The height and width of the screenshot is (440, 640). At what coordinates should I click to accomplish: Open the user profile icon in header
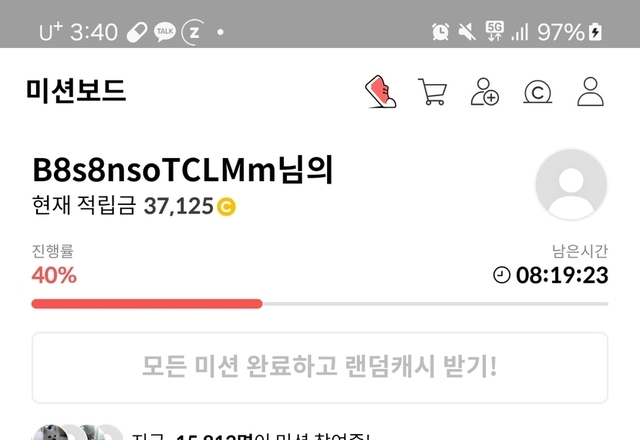pos(590,91)
